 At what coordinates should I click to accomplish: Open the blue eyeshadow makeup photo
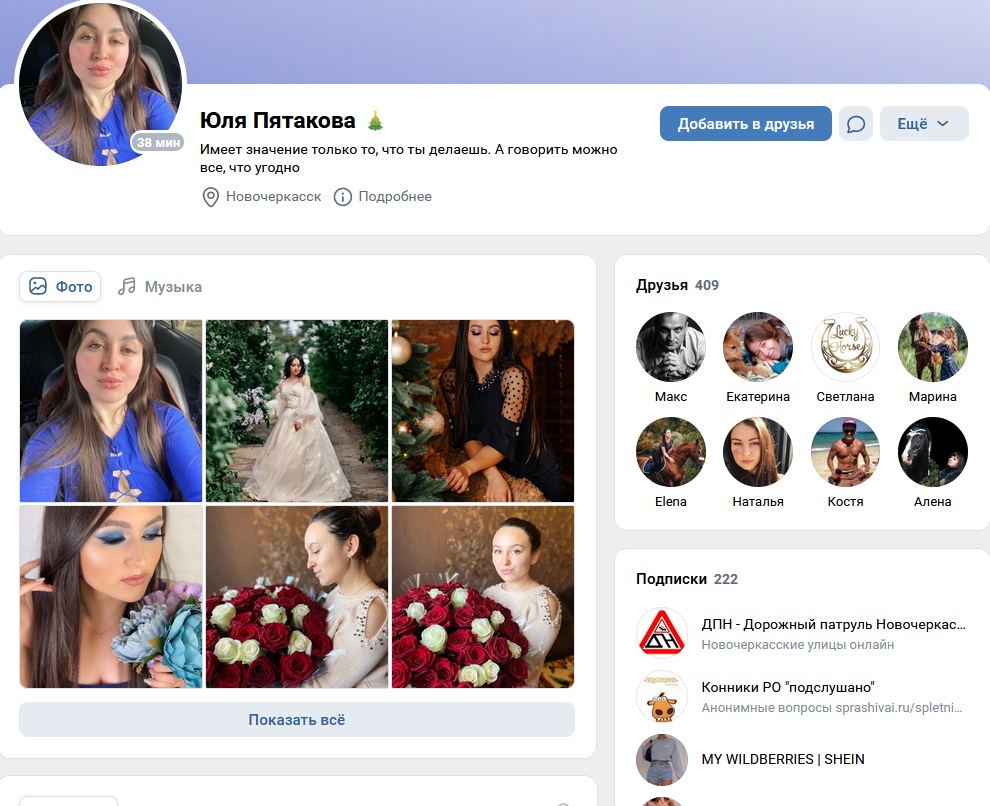coord(111,596)
